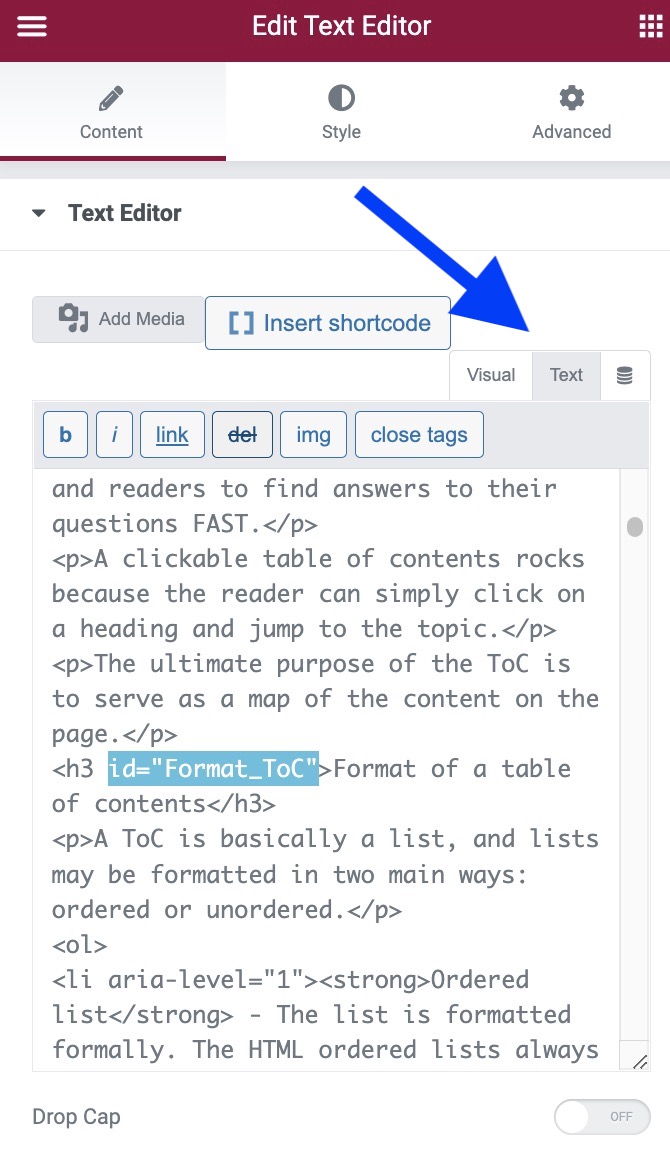The height and width of the screenshot is (1162, 670).
Task: Click the bold b quicktag button
Action: click(x=65, y=435)
